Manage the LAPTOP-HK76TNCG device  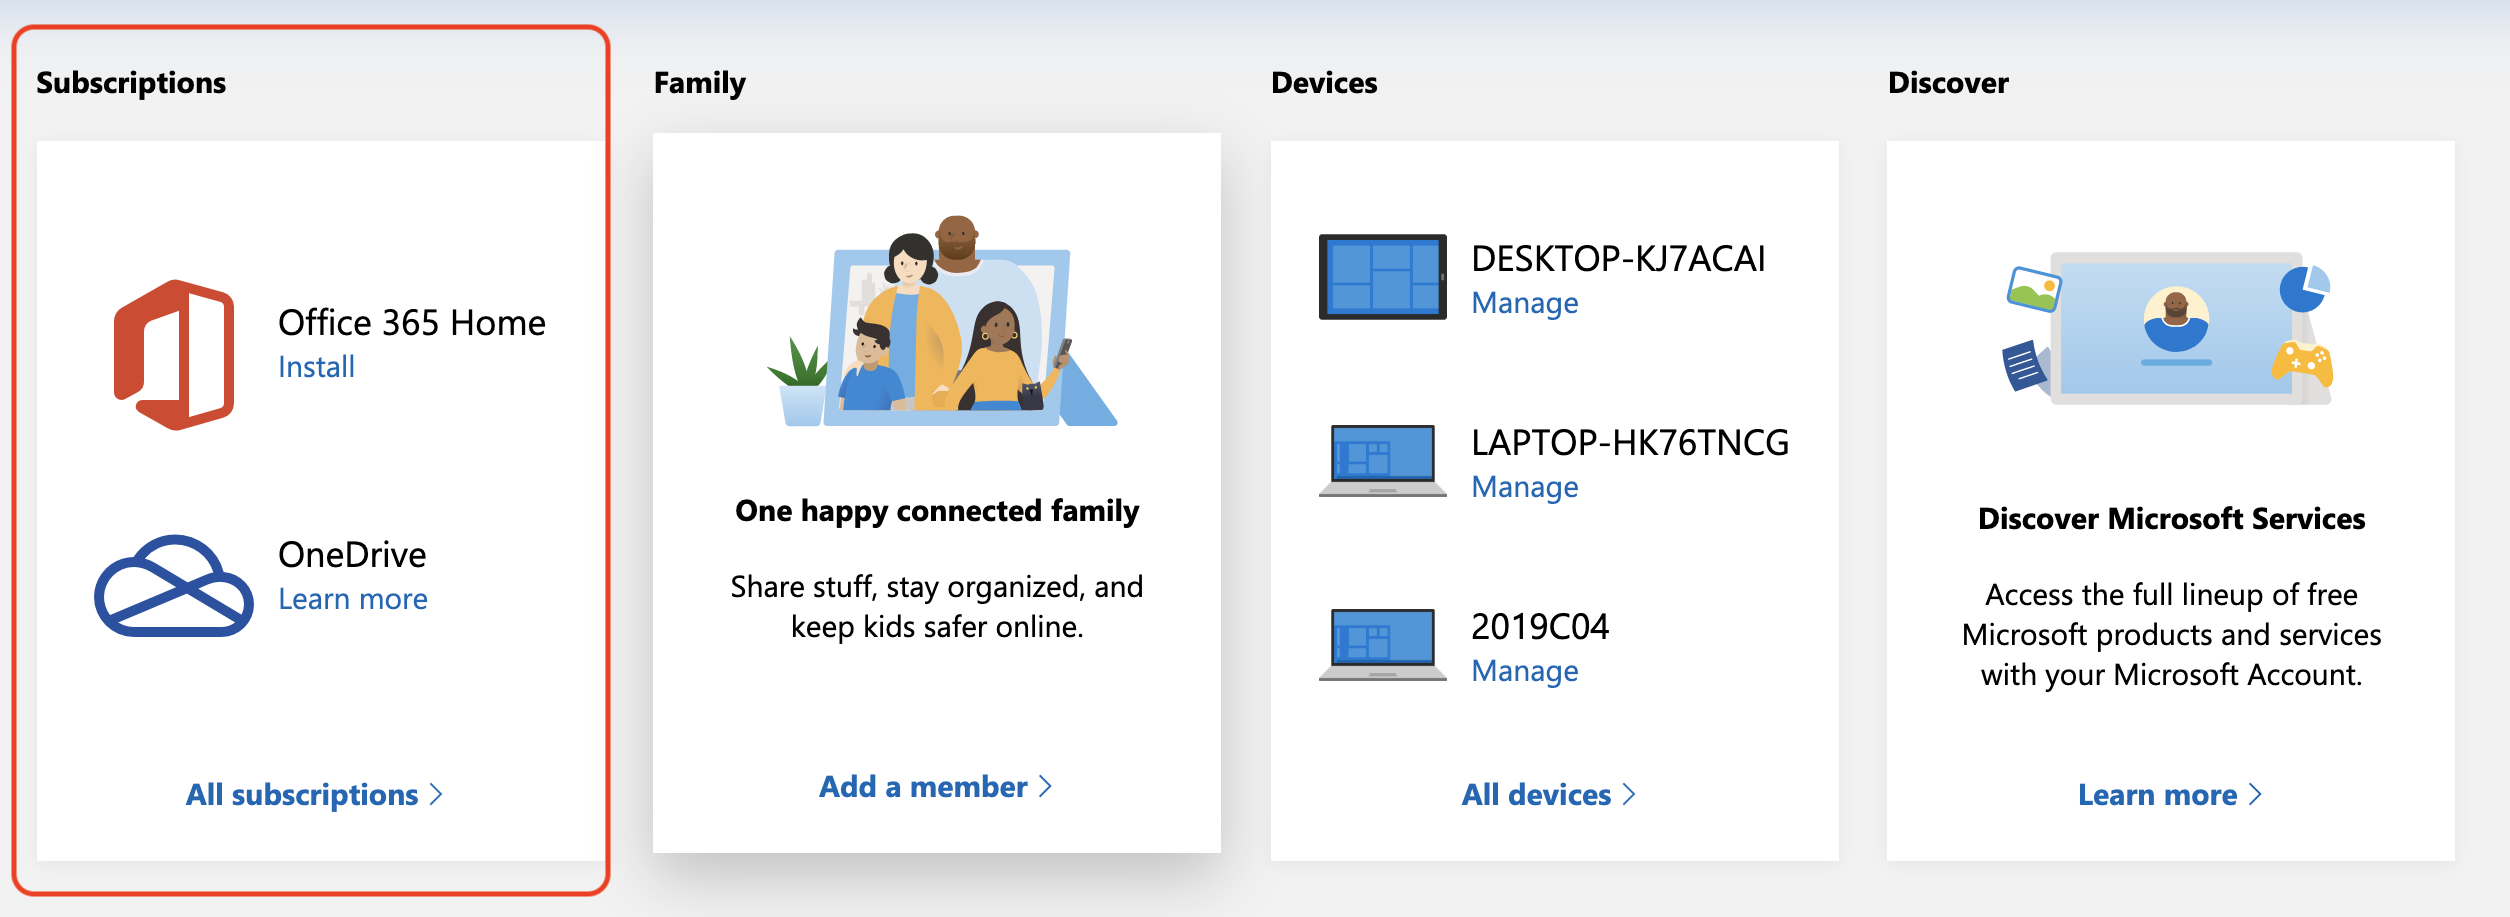(x=1525, y=487)
